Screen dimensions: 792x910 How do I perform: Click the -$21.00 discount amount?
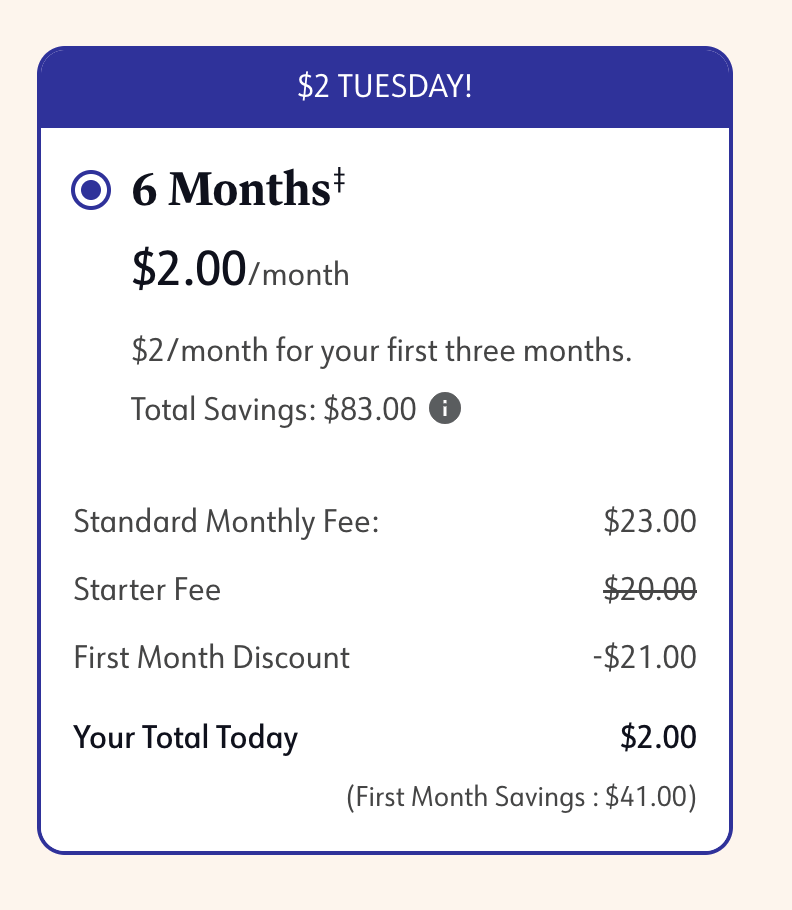coord(644,658)
